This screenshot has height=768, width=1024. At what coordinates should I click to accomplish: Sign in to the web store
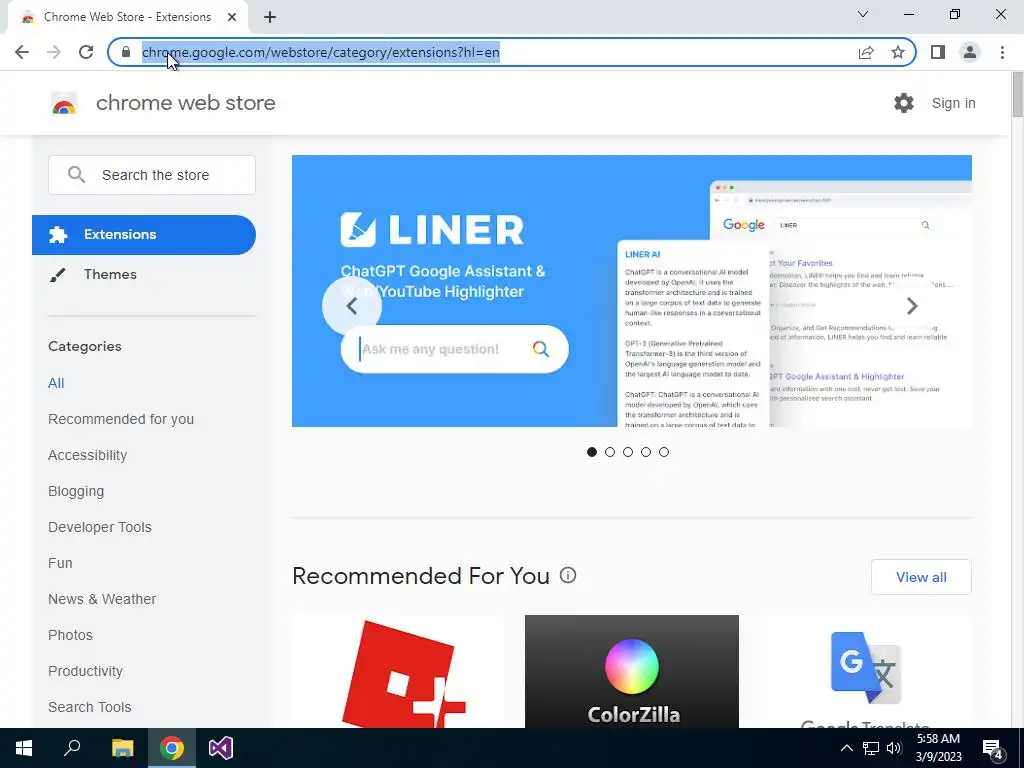(953, 103)
